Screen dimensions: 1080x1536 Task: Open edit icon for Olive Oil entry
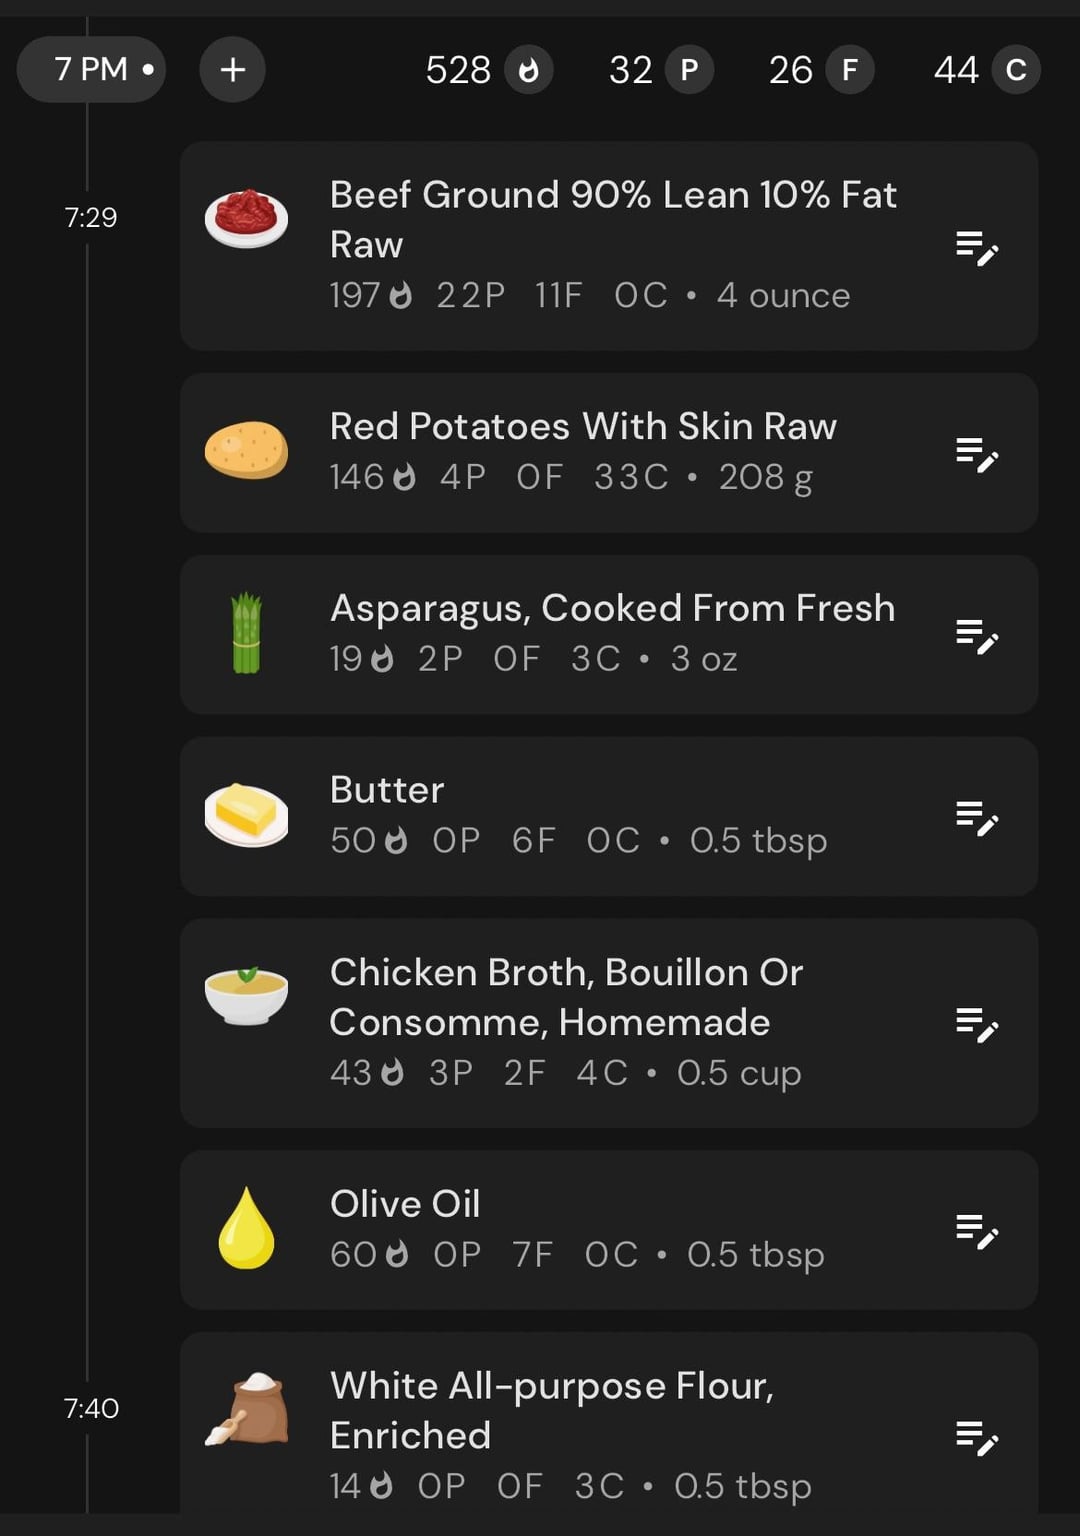tap(977, 1231)
